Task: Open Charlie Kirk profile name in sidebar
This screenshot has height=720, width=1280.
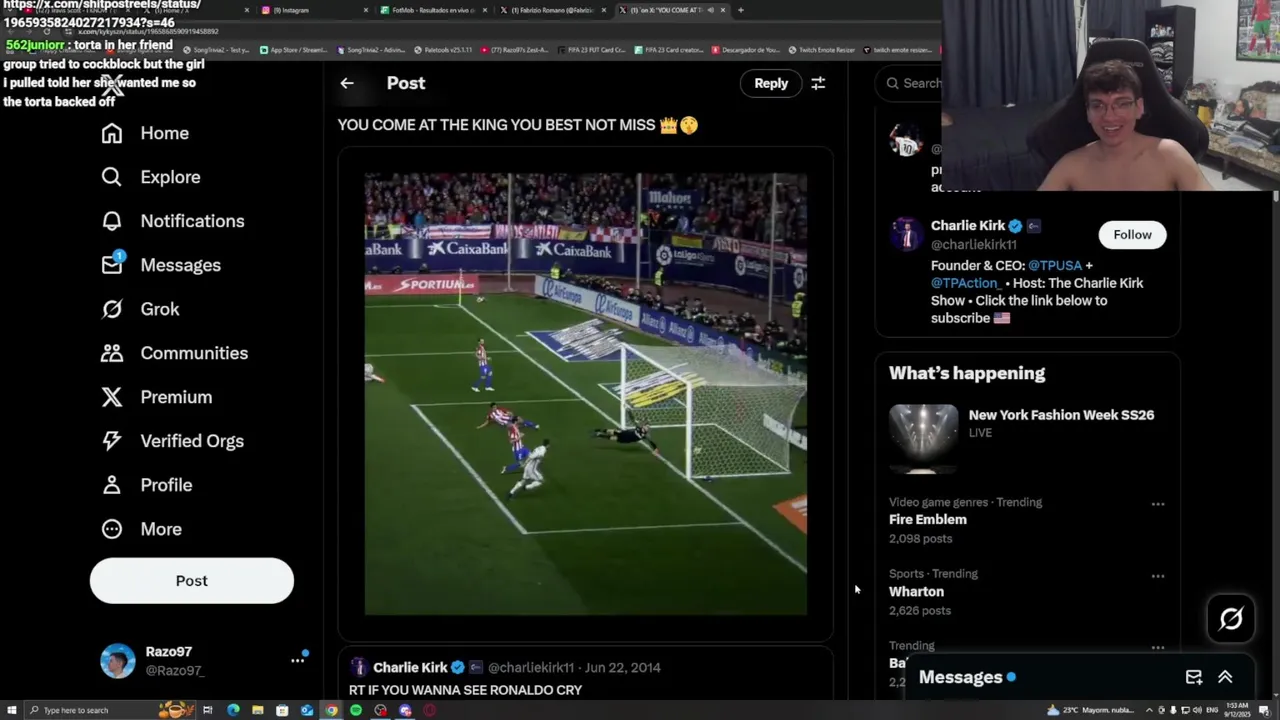Action: click(968, 225)
